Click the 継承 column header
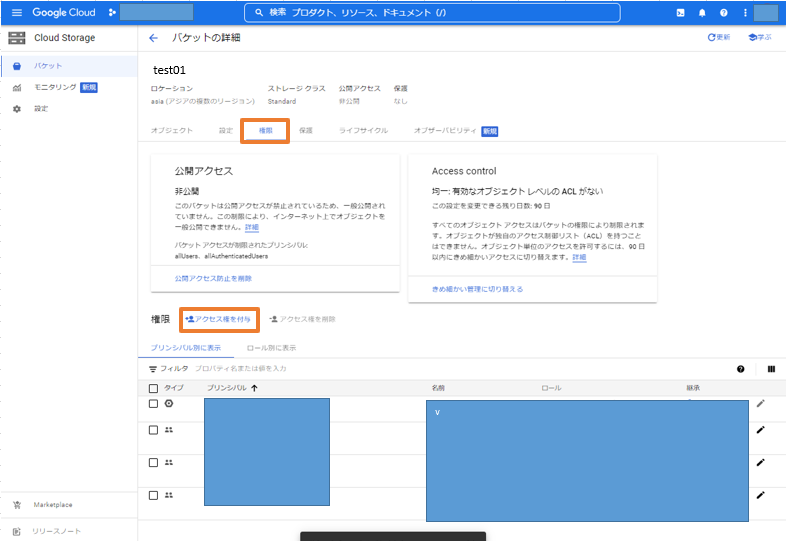 [693, 388]
